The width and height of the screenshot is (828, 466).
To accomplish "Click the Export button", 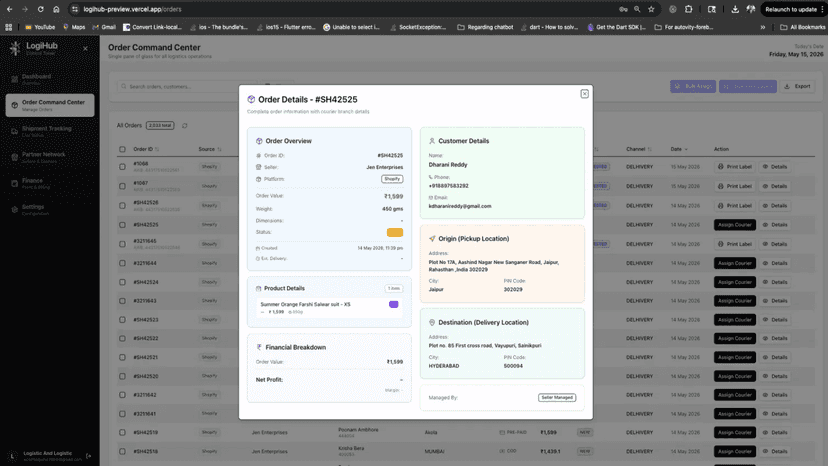I will (797, 86).
